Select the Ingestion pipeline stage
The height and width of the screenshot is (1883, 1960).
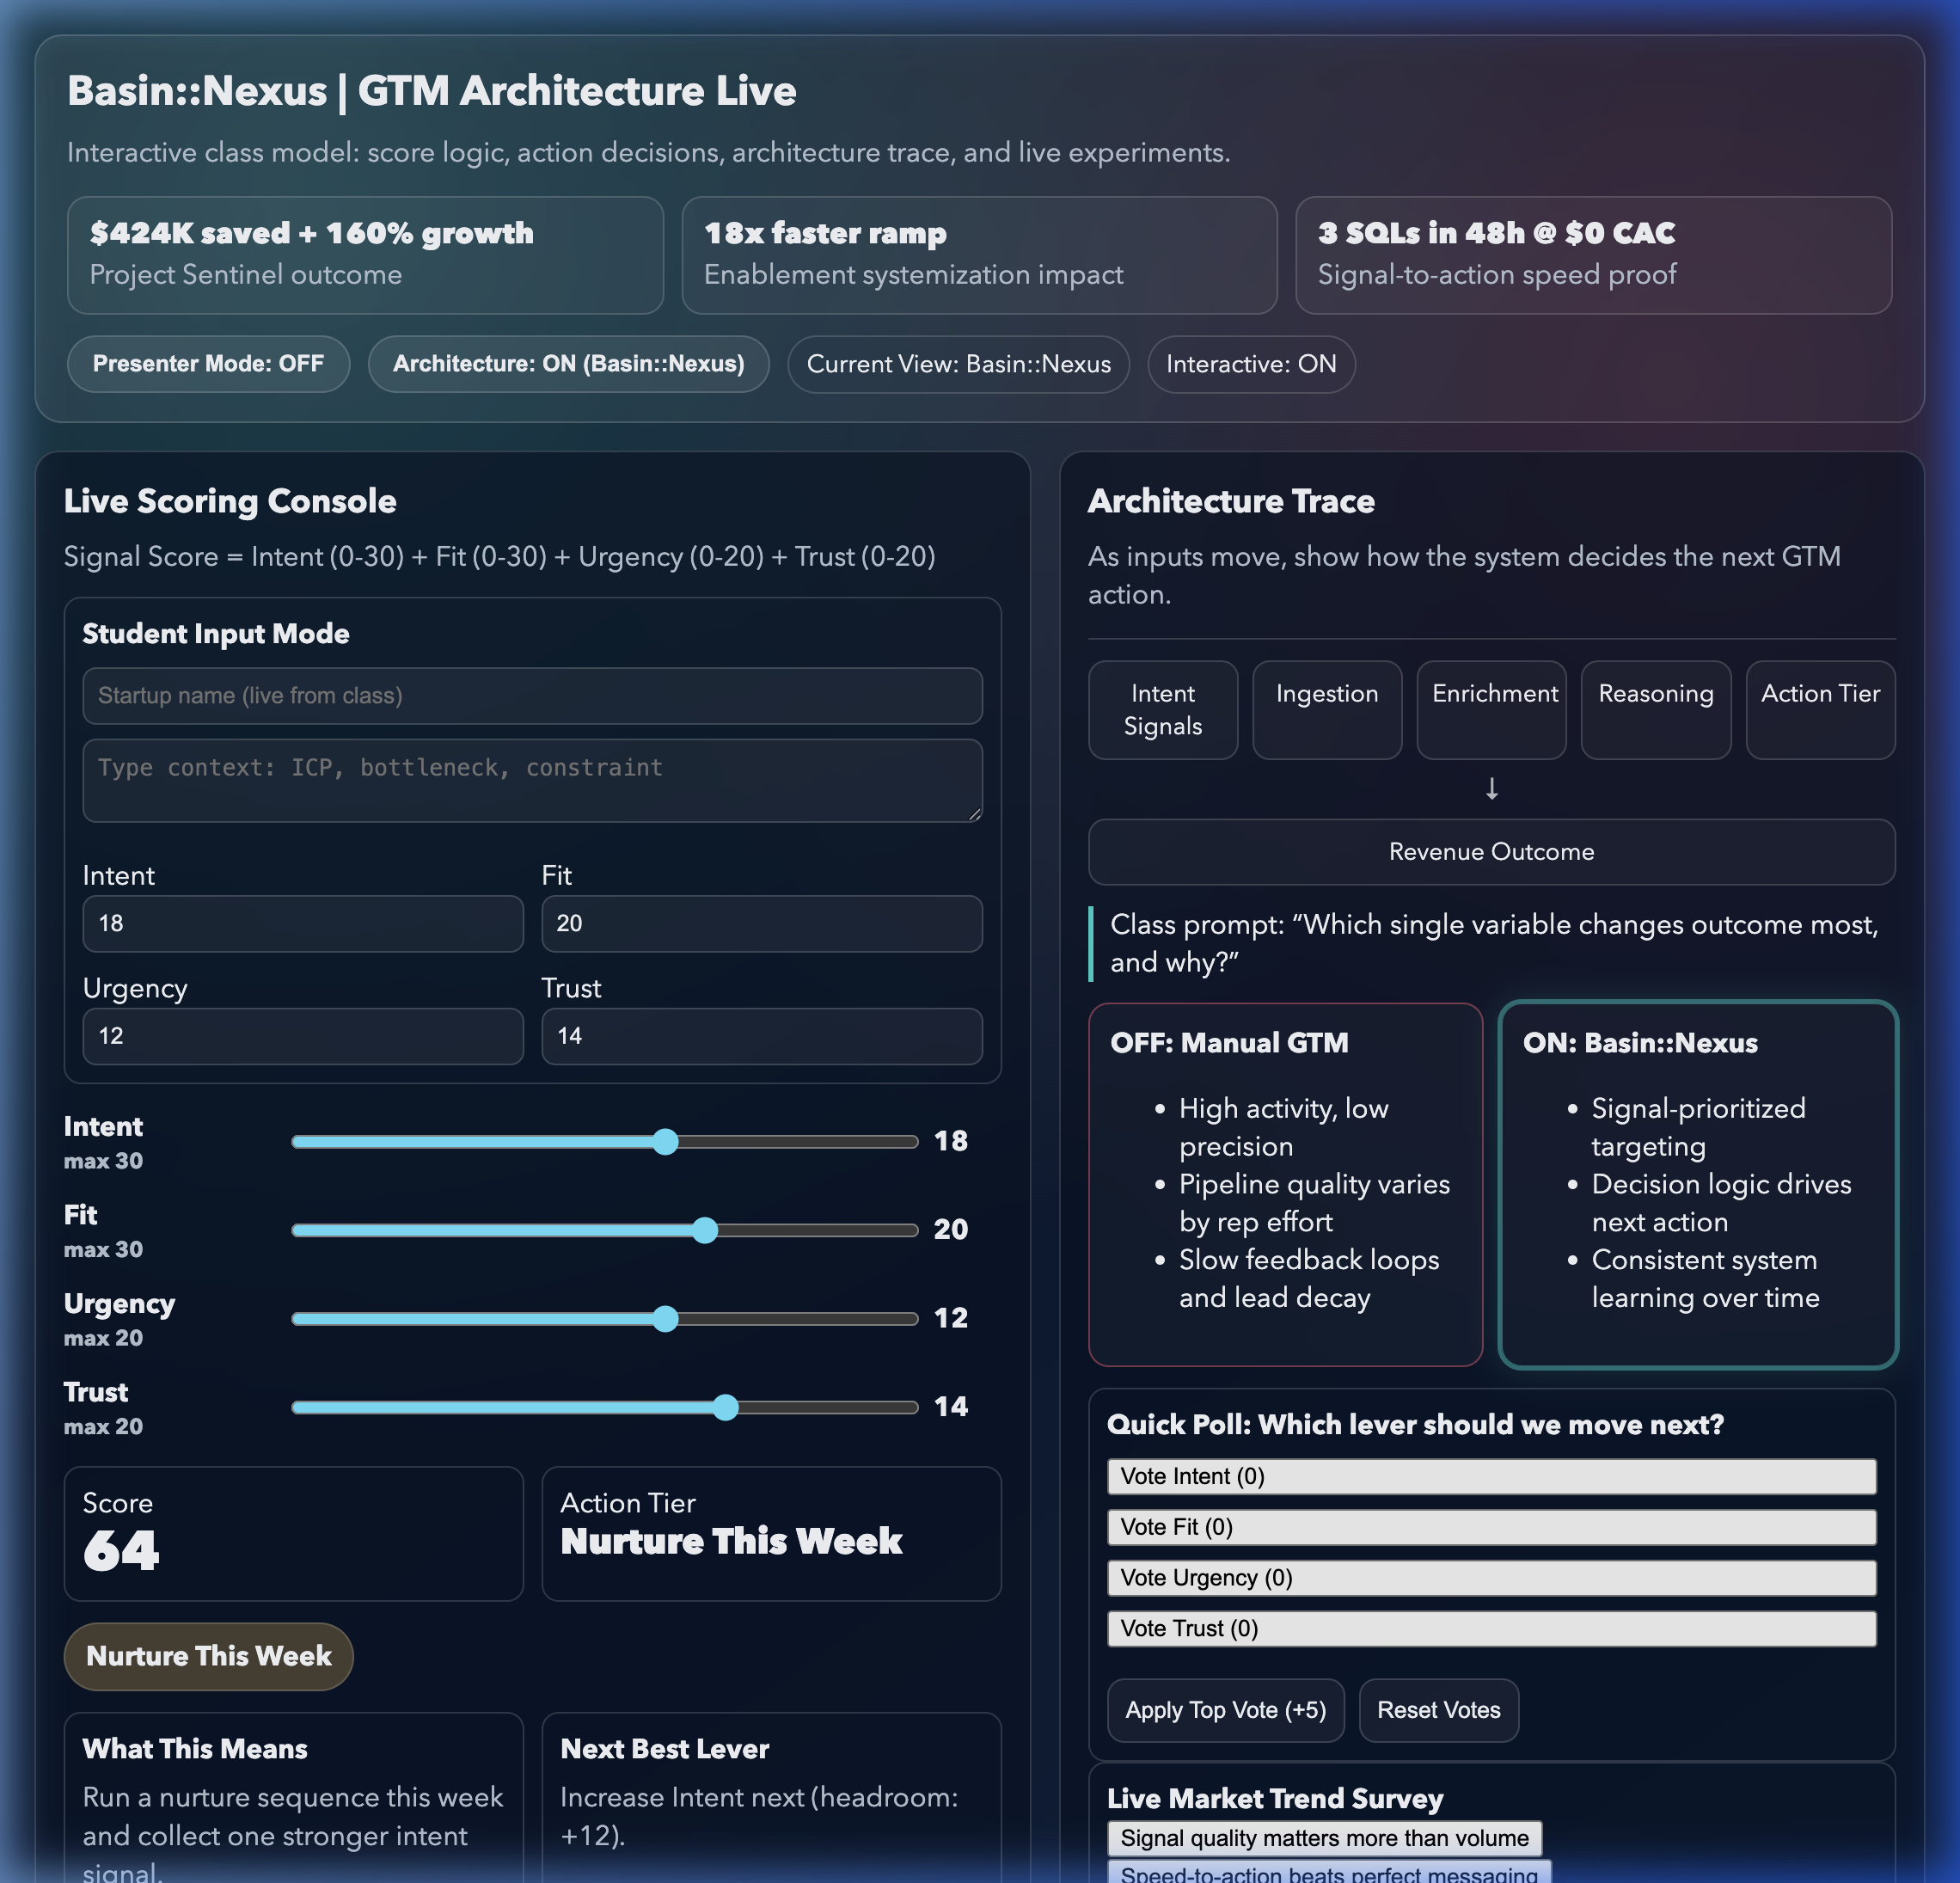coord(1326,709)
